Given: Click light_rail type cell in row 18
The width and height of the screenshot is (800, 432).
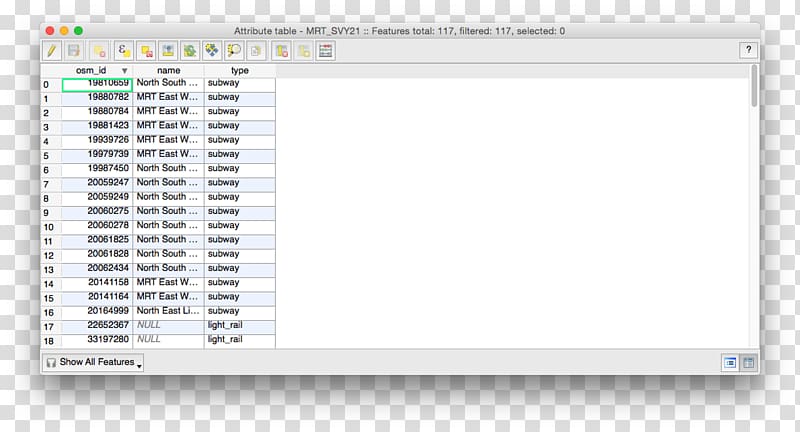Looking at the screenshot, I should pyautogui.click(x=240, y=342).
